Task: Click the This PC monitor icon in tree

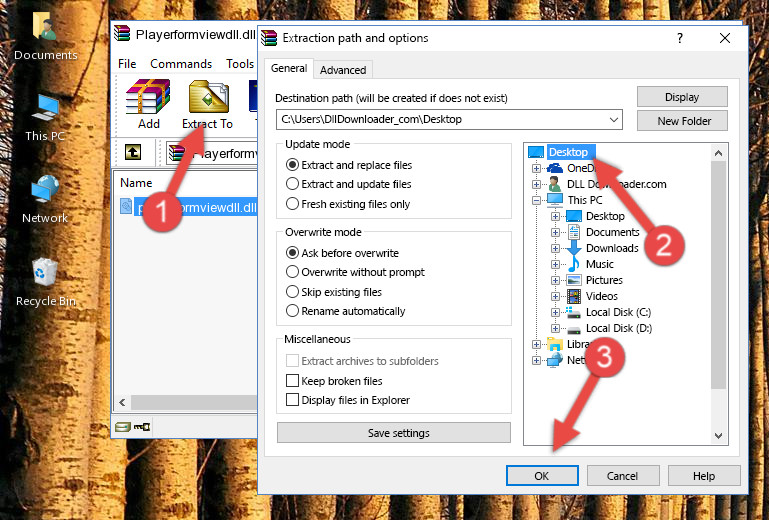Action: [x=555, y=200]
